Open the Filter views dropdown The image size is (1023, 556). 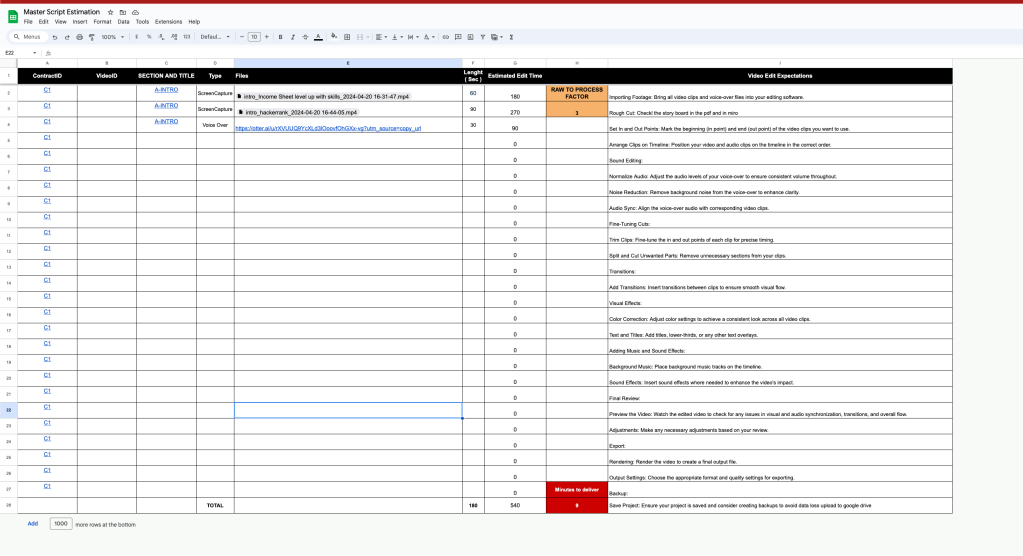pyautogui.click(x=496, y=37)
